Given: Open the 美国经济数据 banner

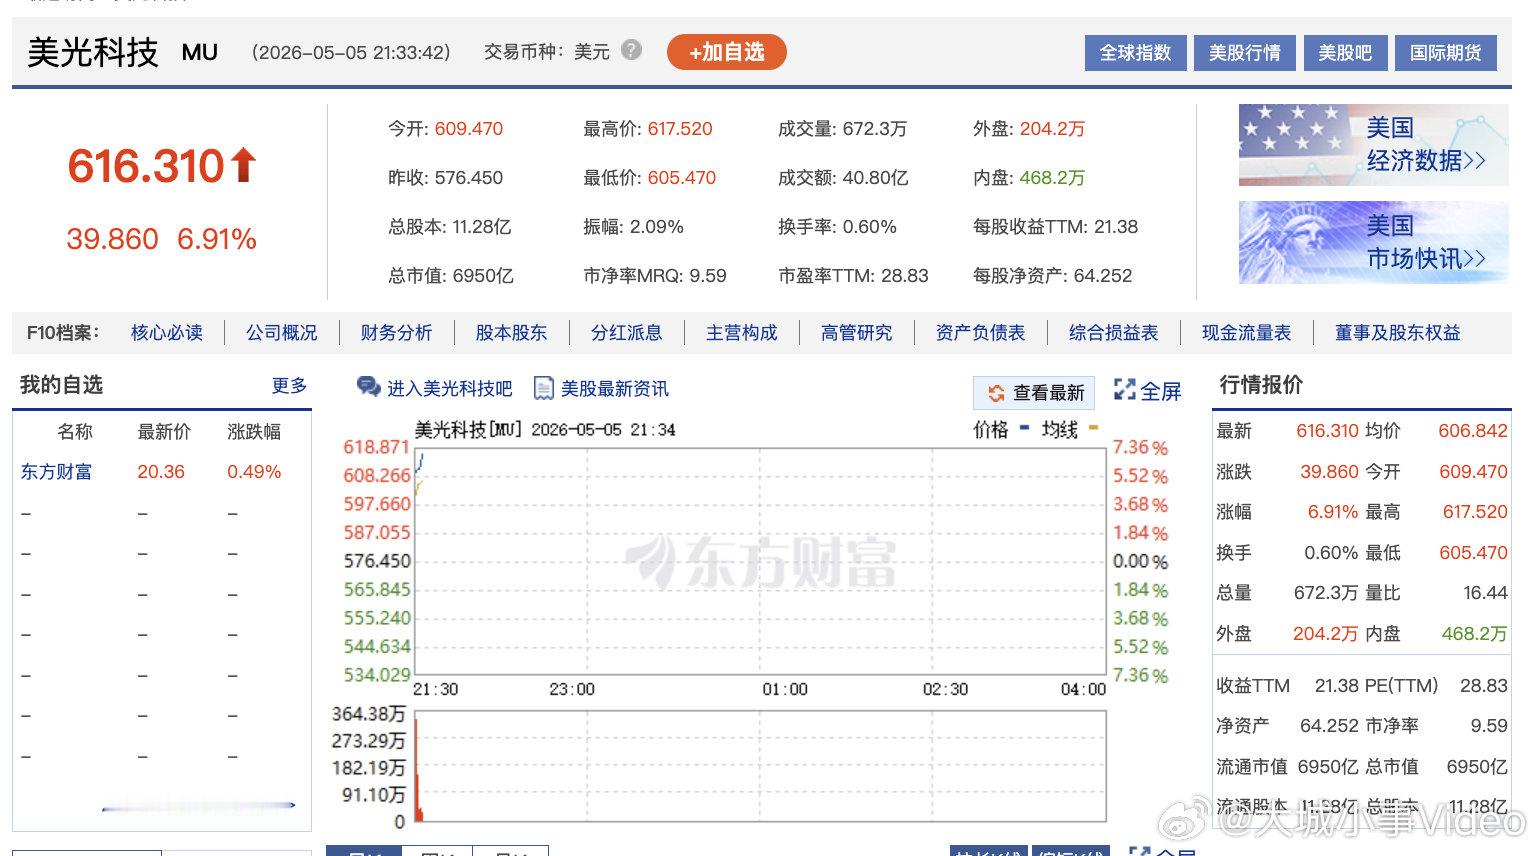Looking at the screenshot, I should pos(1373,145).
